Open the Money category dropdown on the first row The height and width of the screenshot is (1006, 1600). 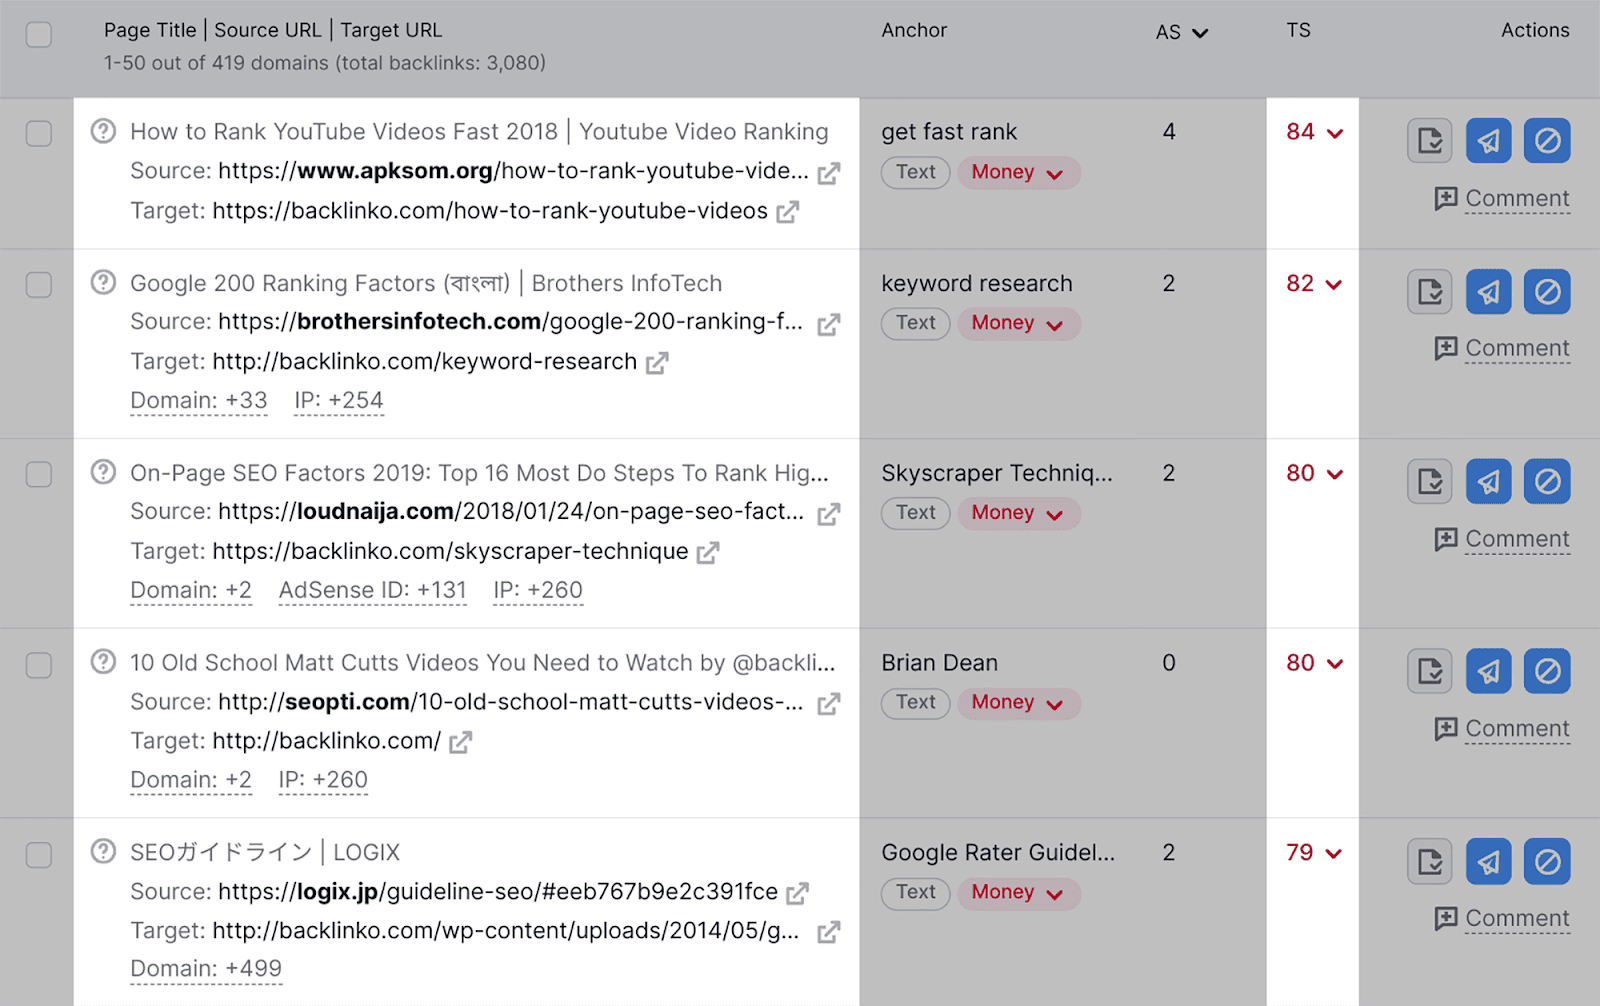pos(1017,172)
